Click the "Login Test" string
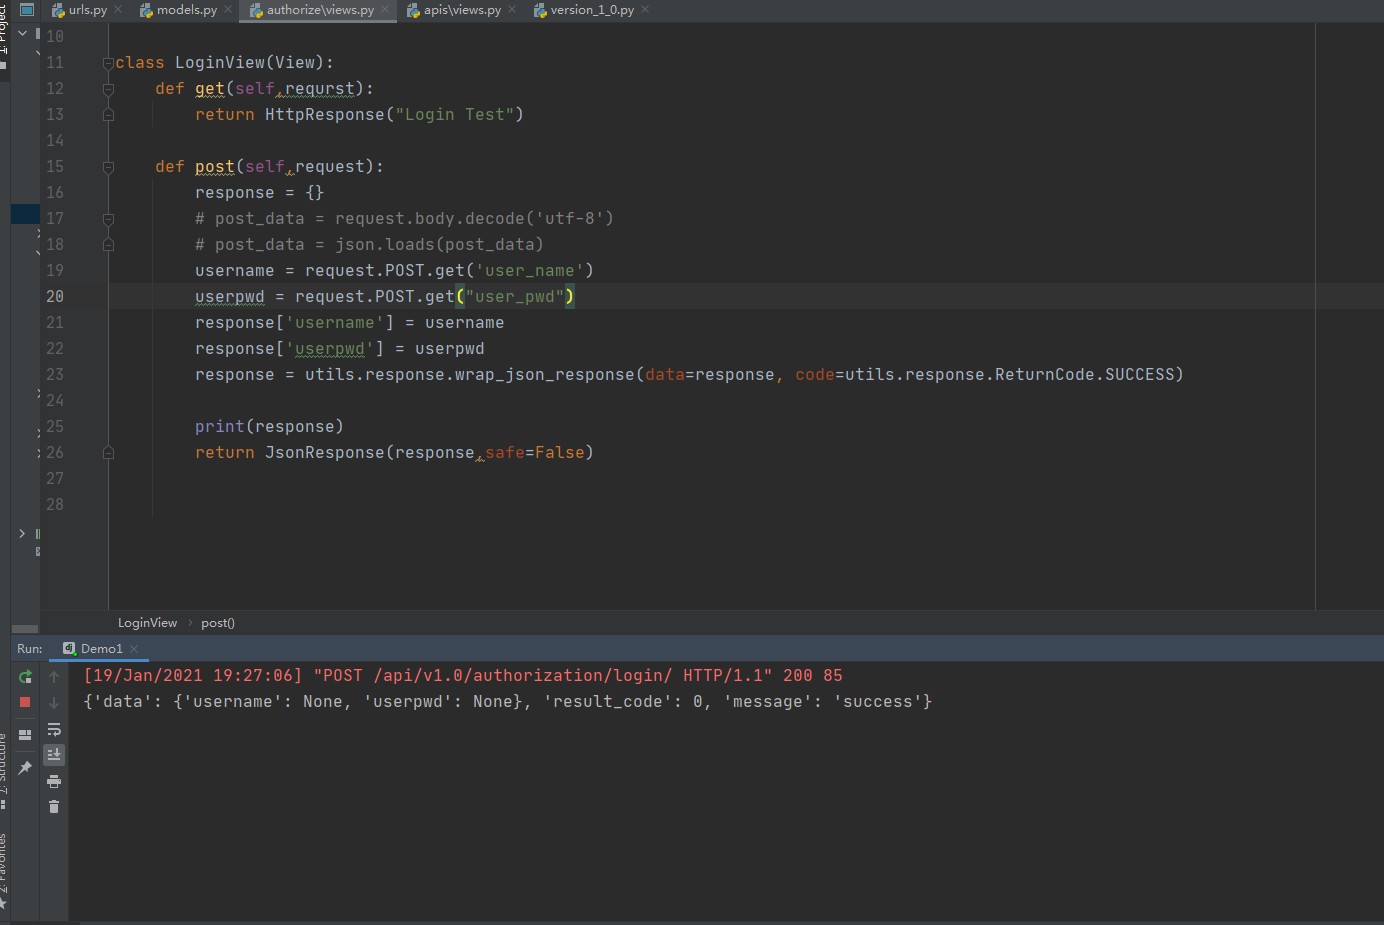1384x925 pixels. pyautogui.click(x=455, y=115)
